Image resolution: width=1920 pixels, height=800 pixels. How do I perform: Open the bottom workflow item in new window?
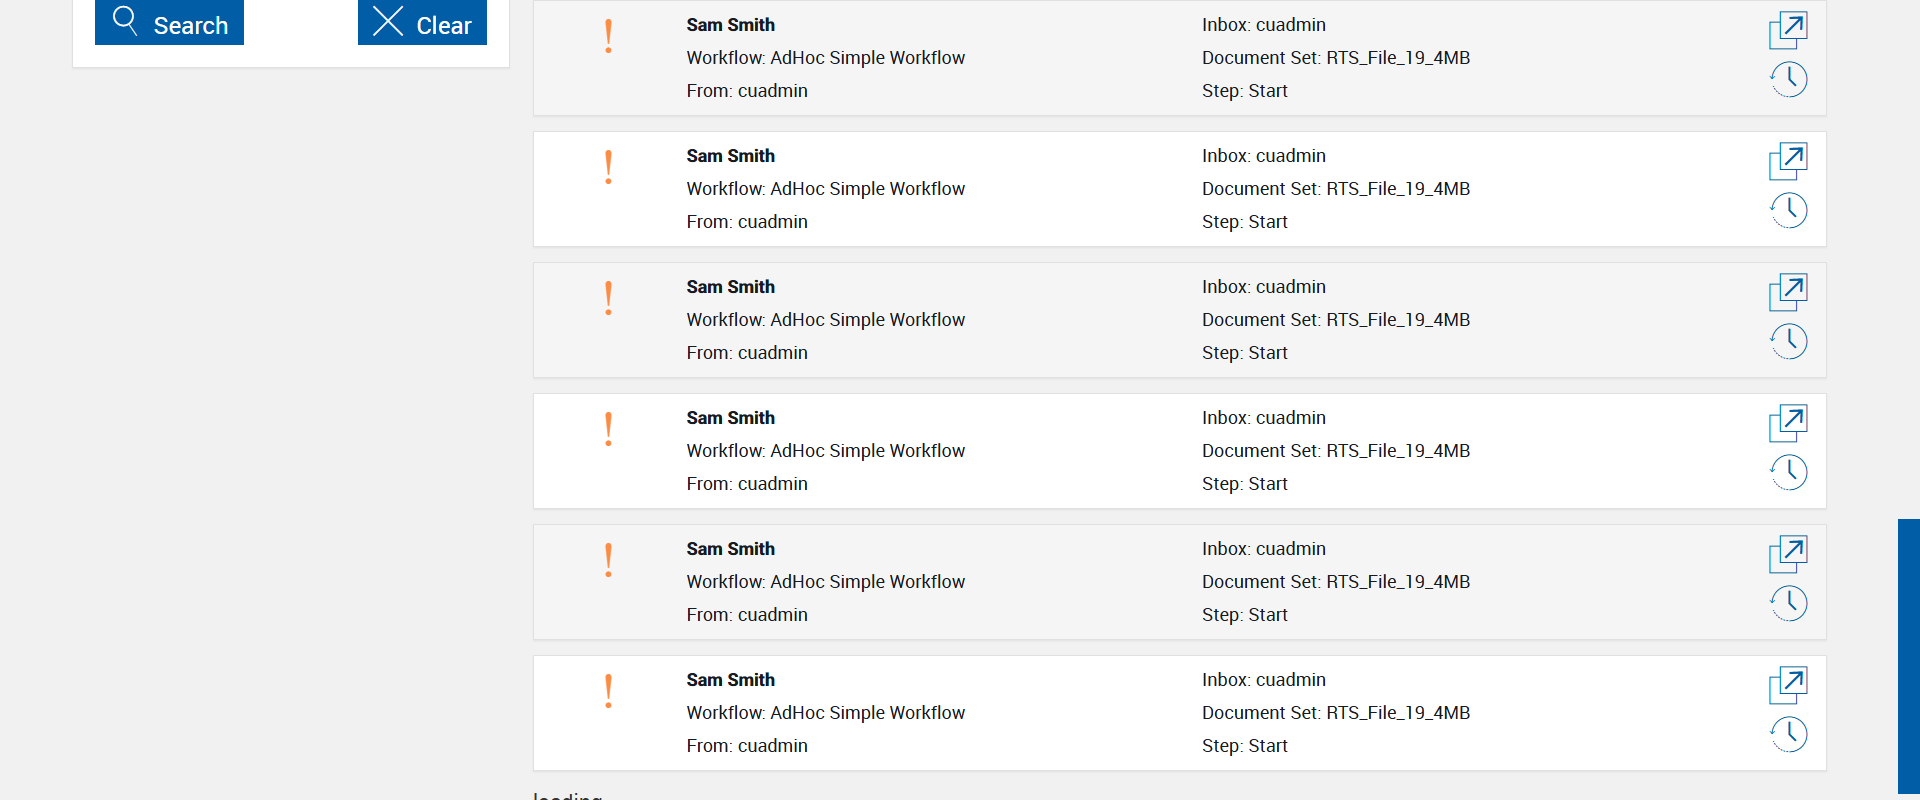click(x=1788, y=685)
